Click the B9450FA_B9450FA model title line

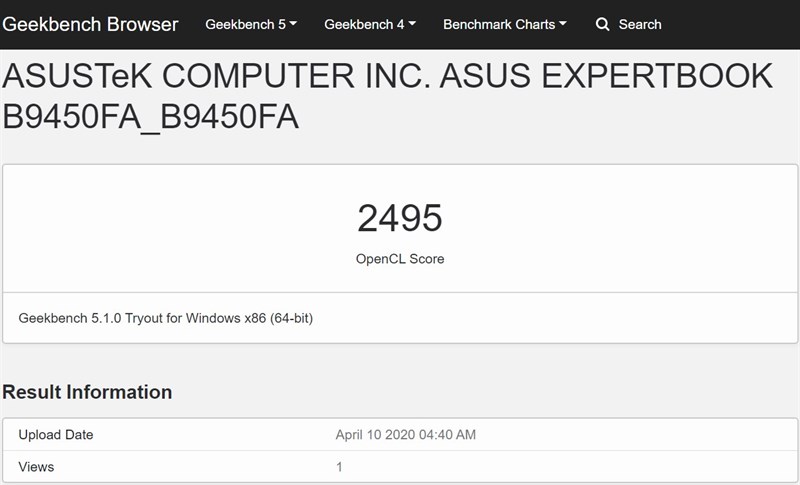[151, 117]
